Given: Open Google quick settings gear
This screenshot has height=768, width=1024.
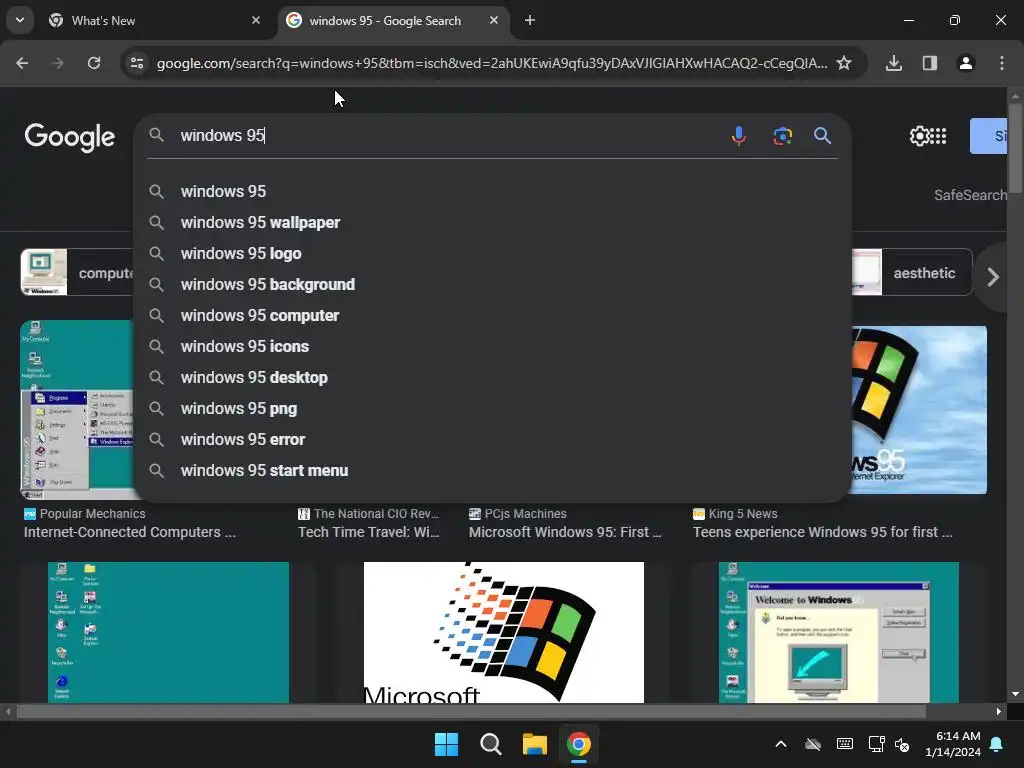Looking at the screenshot, I should (919, 136).
